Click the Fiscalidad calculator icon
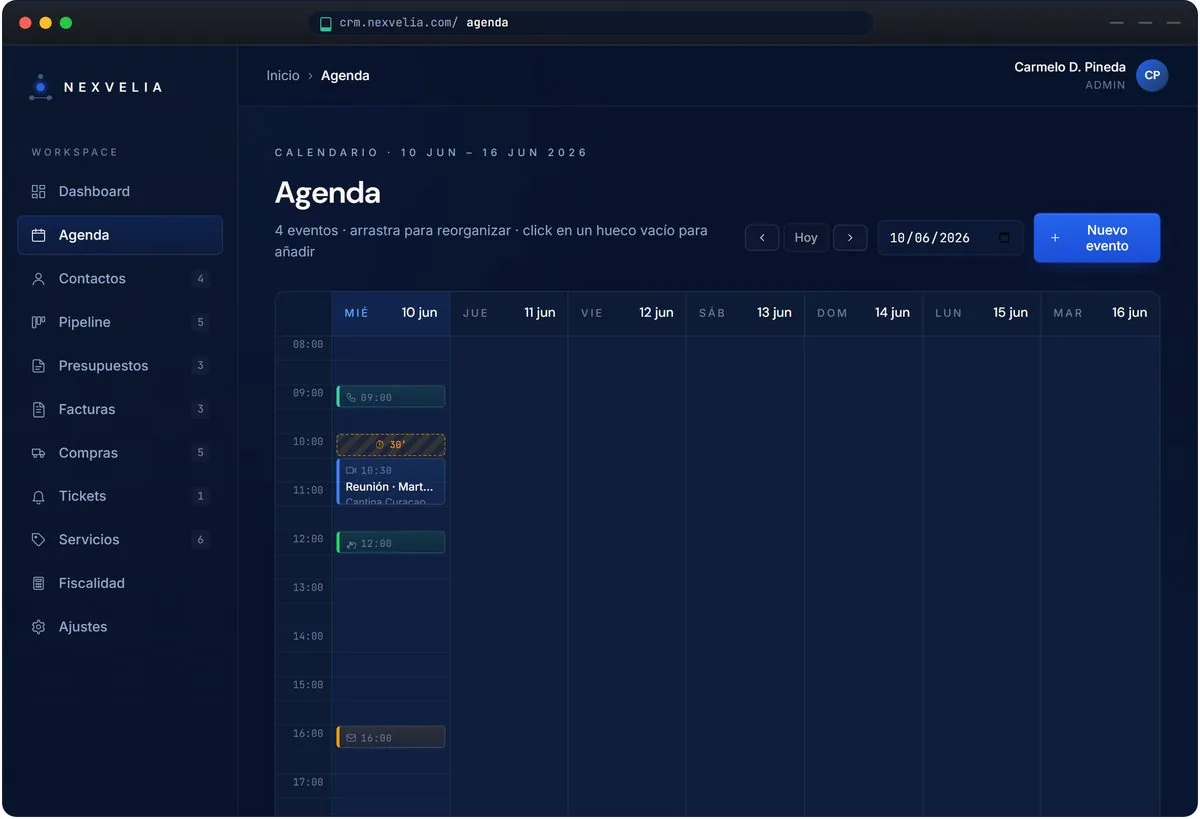 (38, 583)
